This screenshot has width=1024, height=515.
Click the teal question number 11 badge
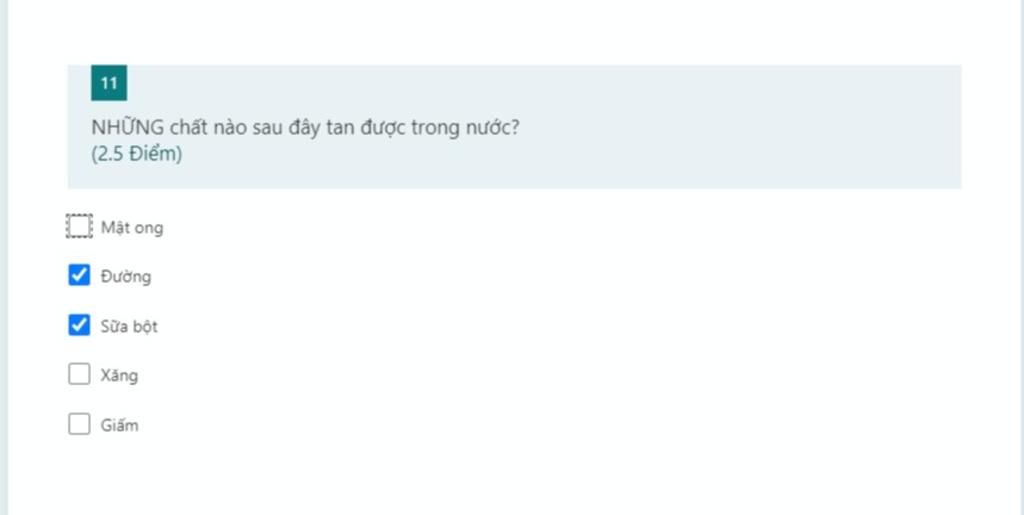coord(109,83)
